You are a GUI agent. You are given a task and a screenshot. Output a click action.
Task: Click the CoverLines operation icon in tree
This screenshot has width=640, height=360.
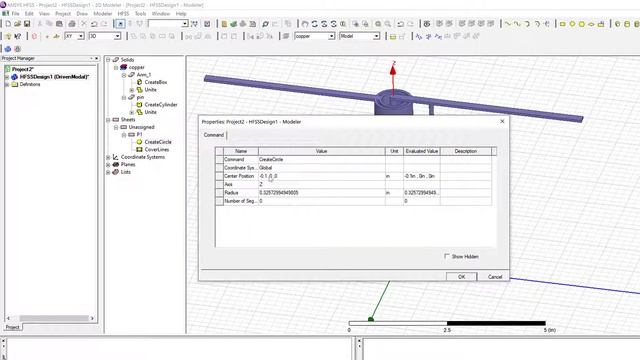pos(139,149)
